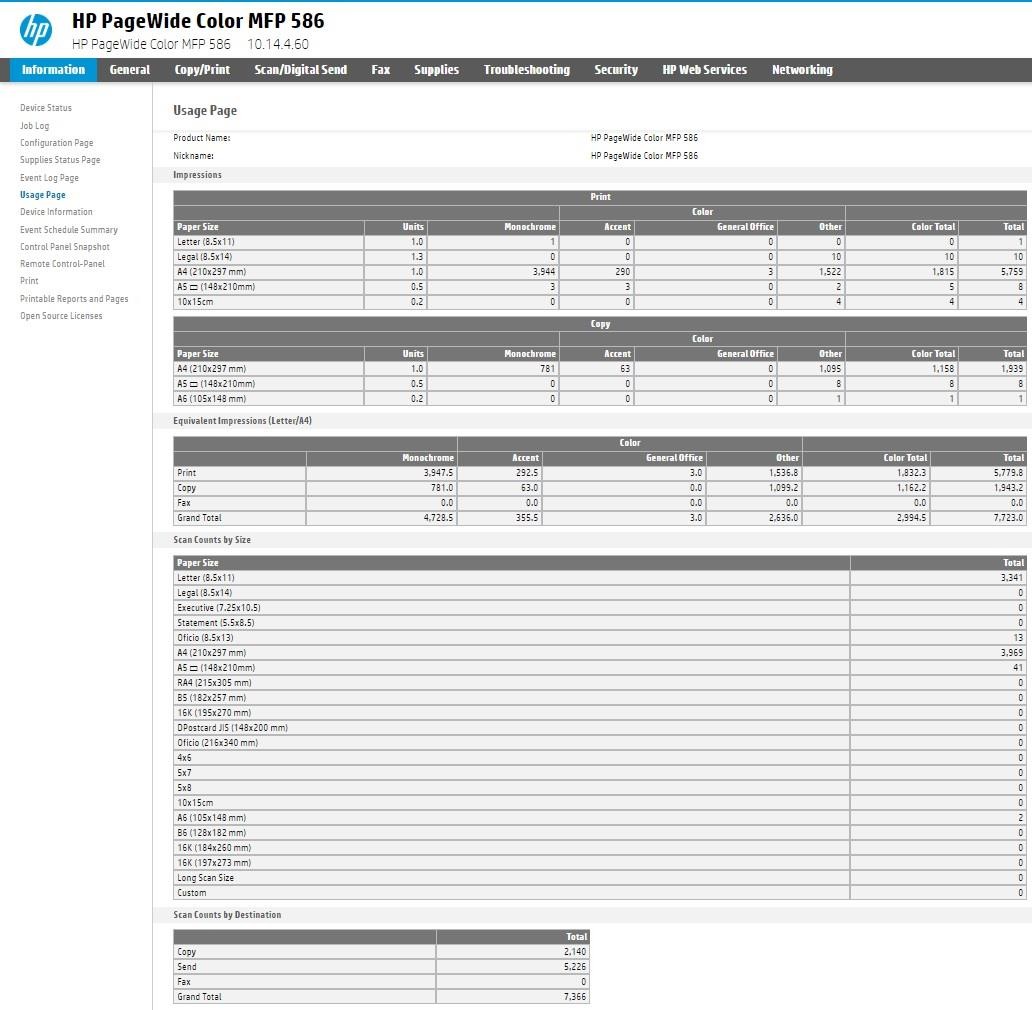Open Event Schedule Summary link
The width and height of the screenshot is (1032, 1010).
coord(69,230)
